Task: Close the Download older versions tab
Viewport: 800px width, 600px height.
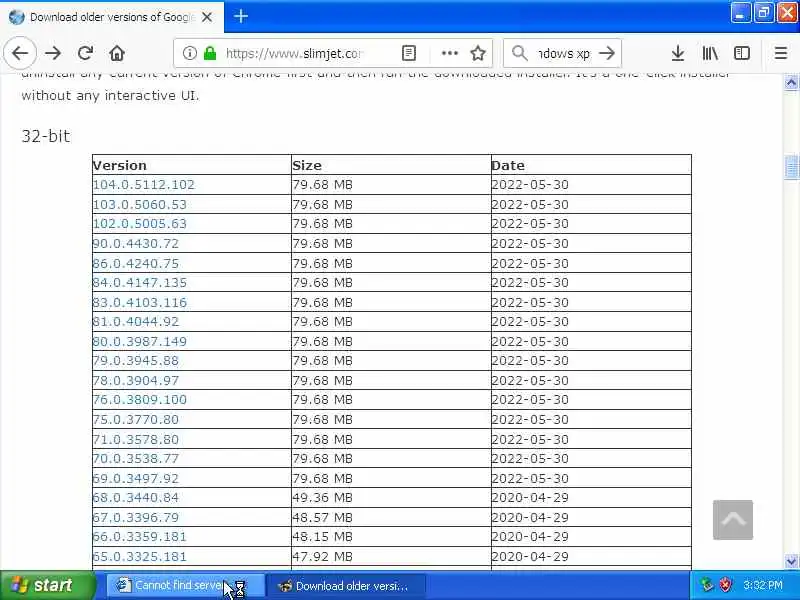Action: 207,17
